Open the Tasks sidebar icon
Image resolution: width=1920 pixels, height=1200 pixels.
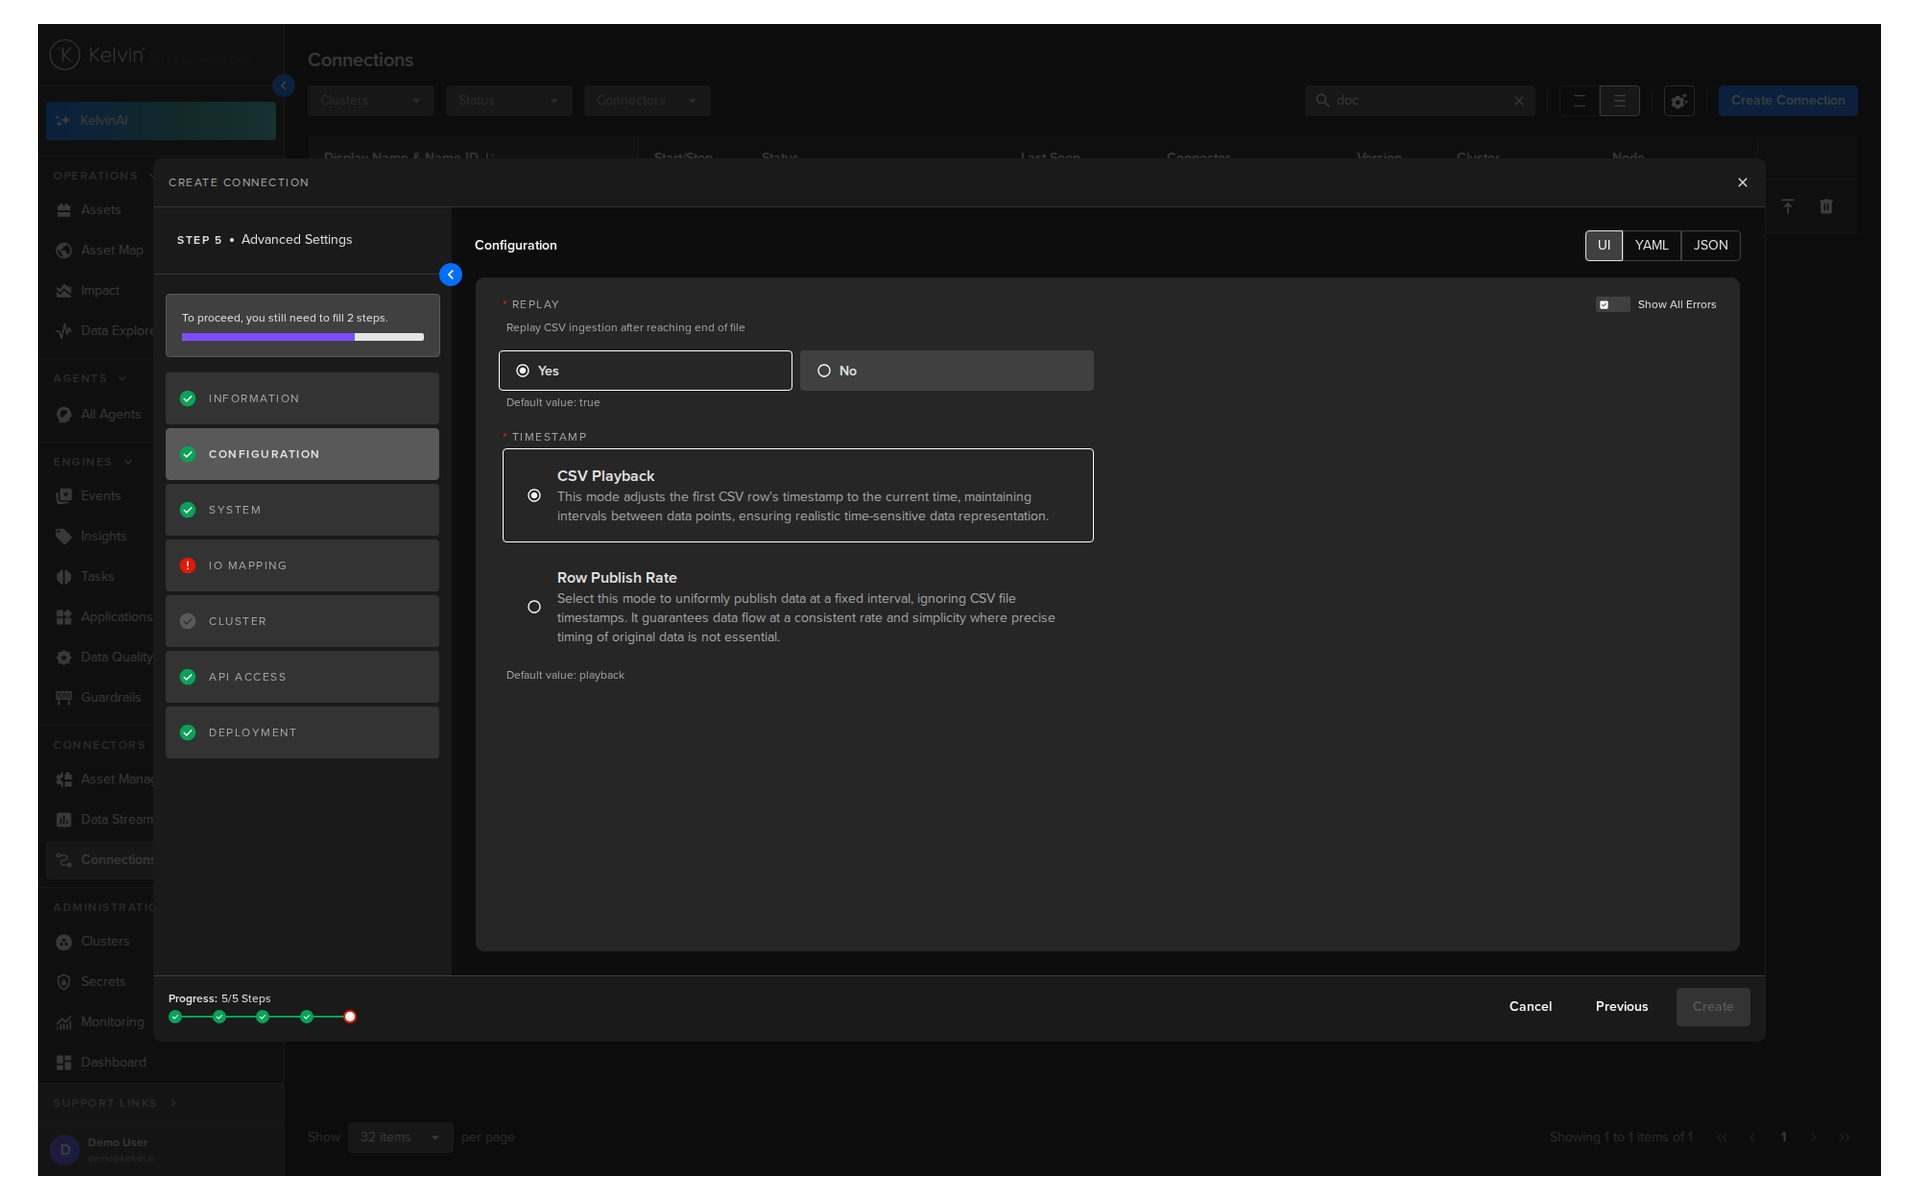64,577
